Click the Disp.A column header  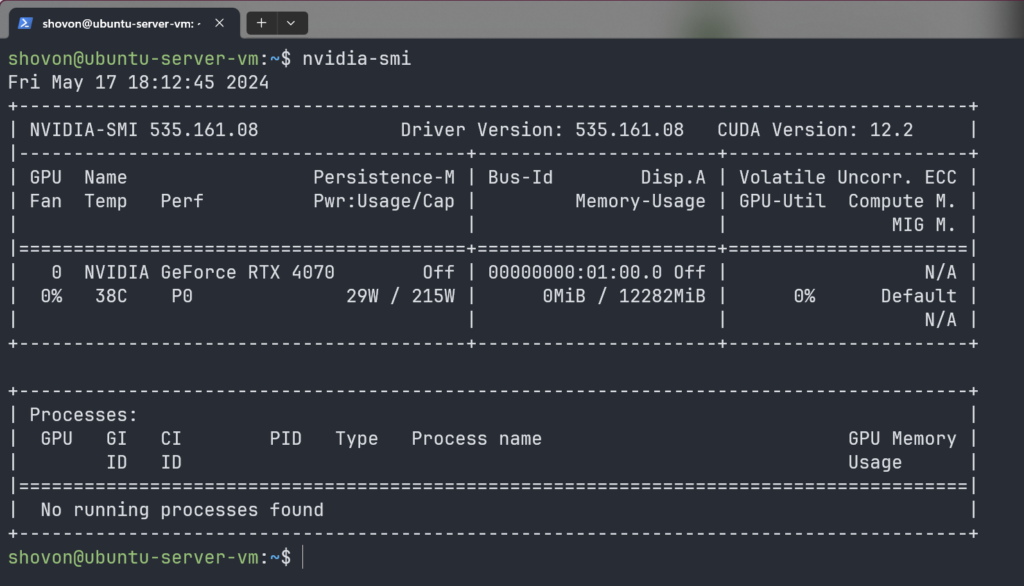(x=673, y=178)
